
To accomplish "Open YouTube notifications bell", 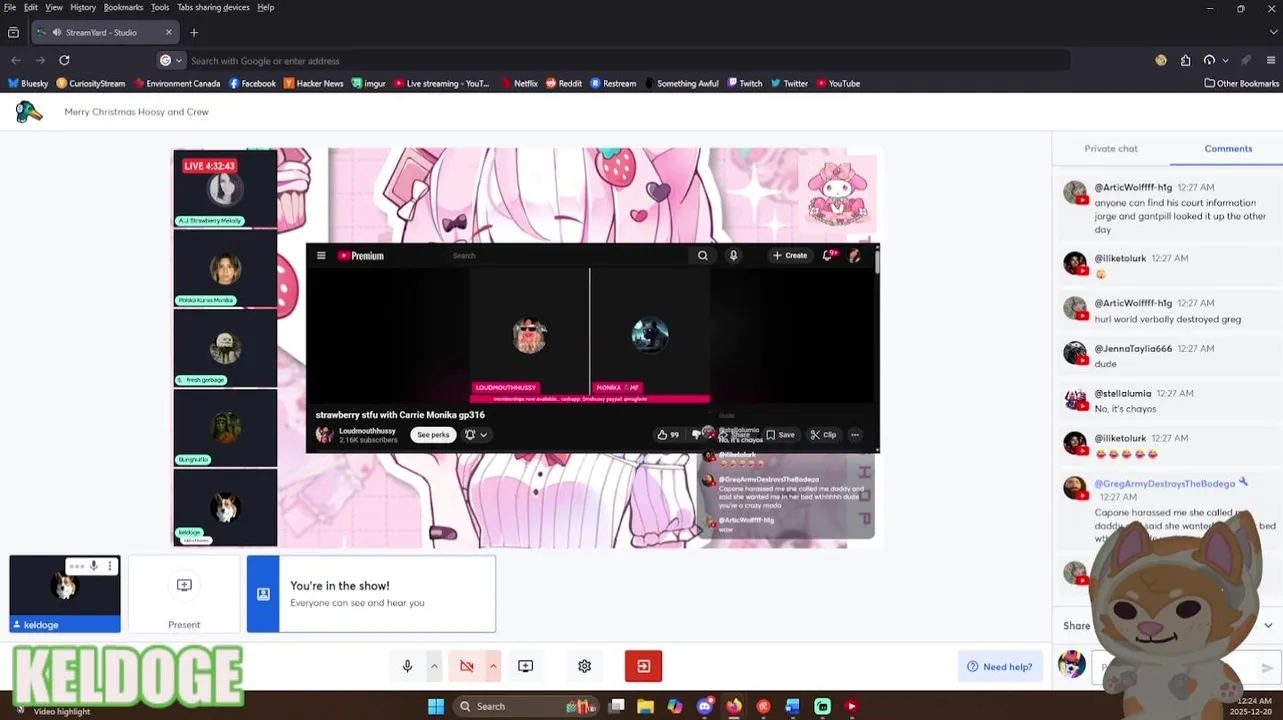I will [x=828, y=256].
